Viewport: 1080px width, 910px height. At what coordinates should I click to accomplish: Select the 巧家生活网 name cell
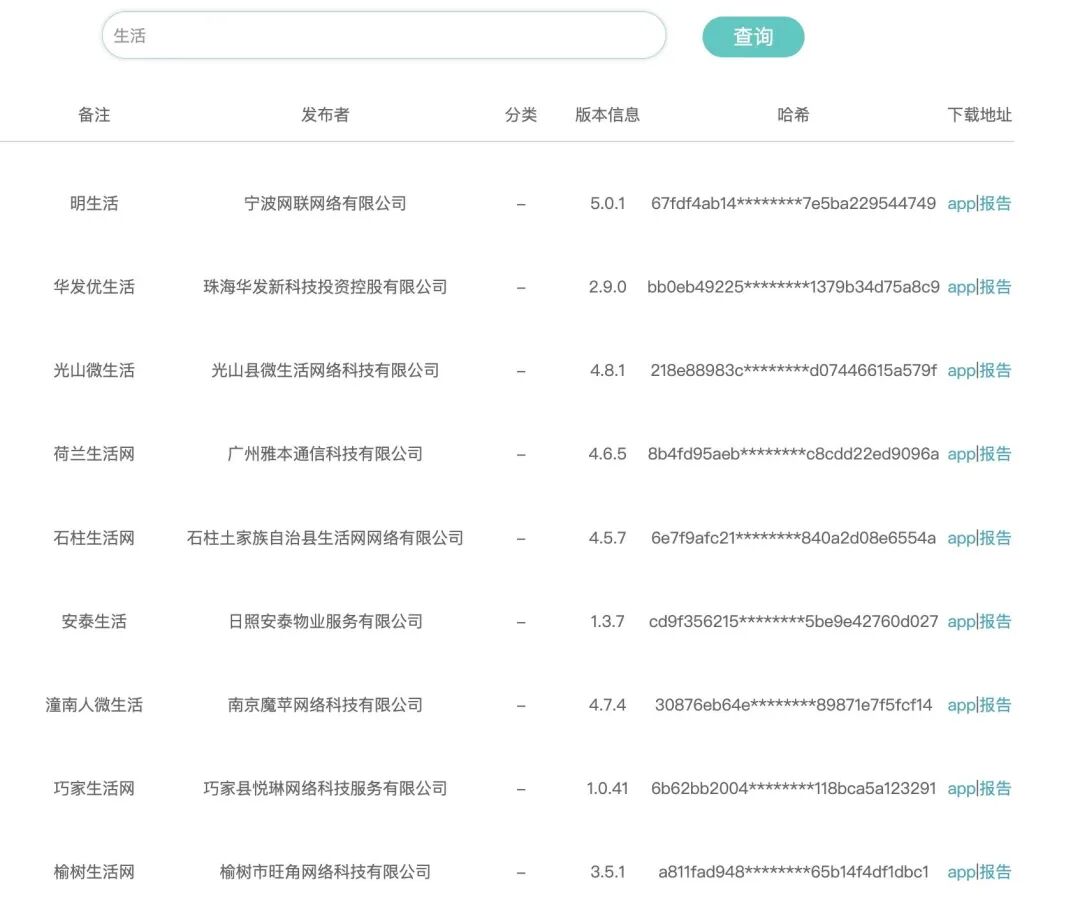(94, 788)
